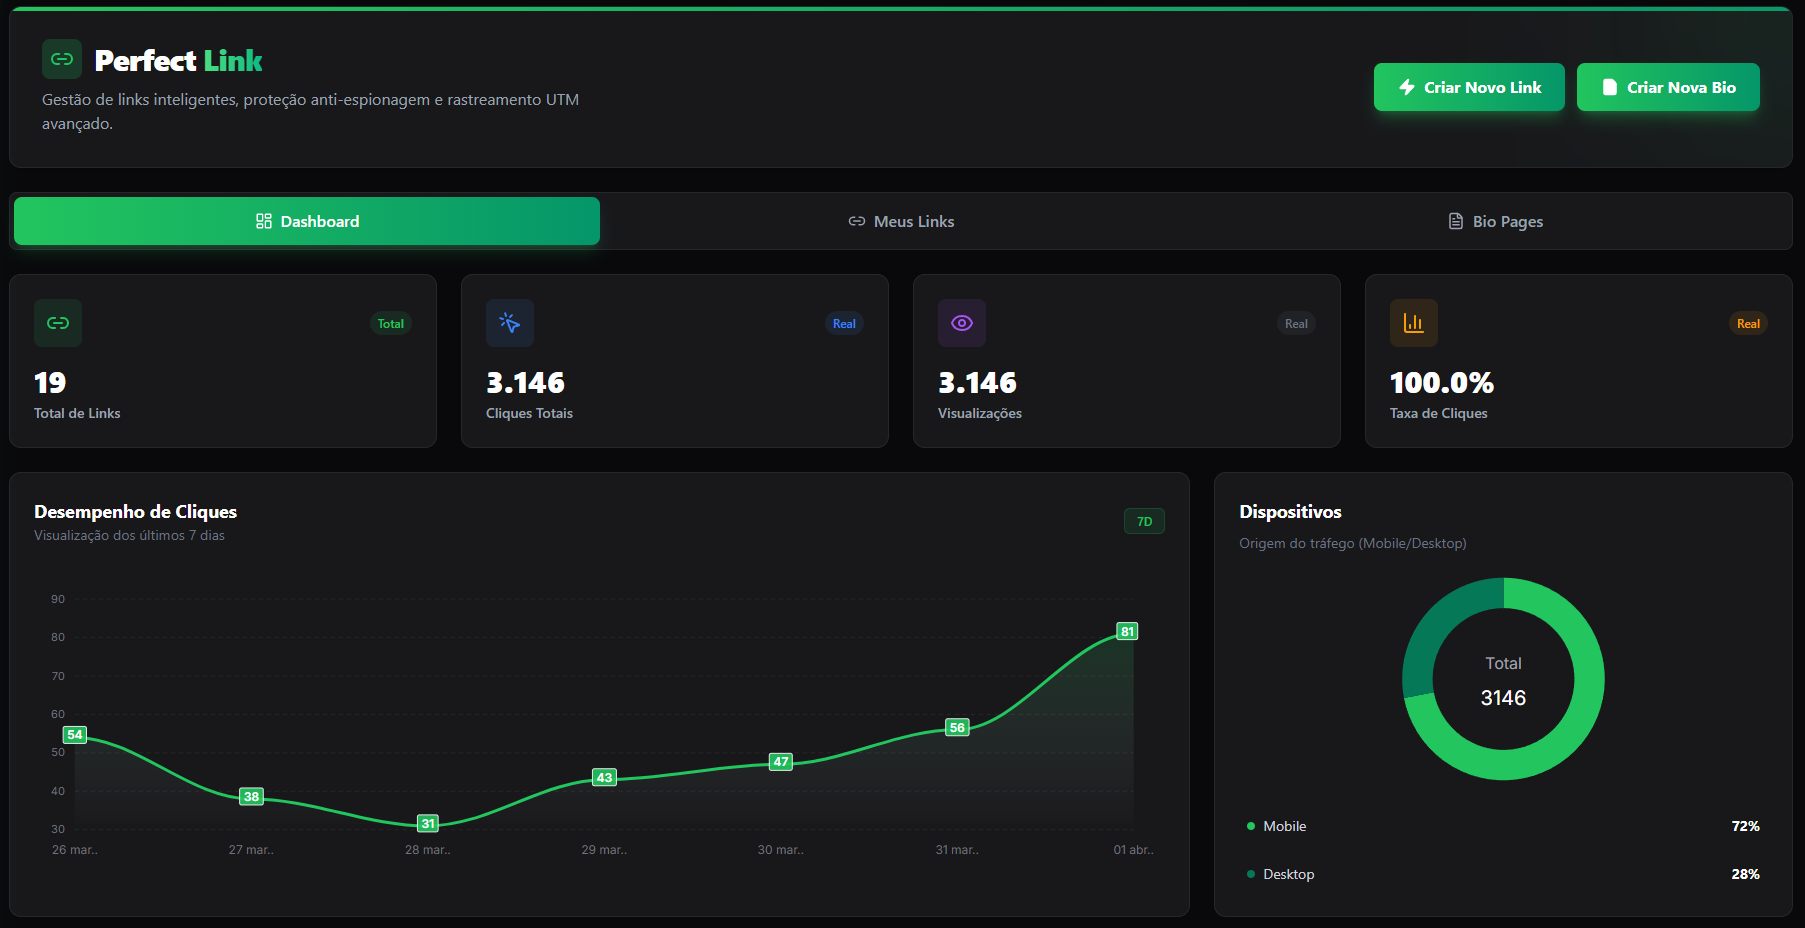Click the lightning icon inside Criar Novo Link

(1407, 87)
